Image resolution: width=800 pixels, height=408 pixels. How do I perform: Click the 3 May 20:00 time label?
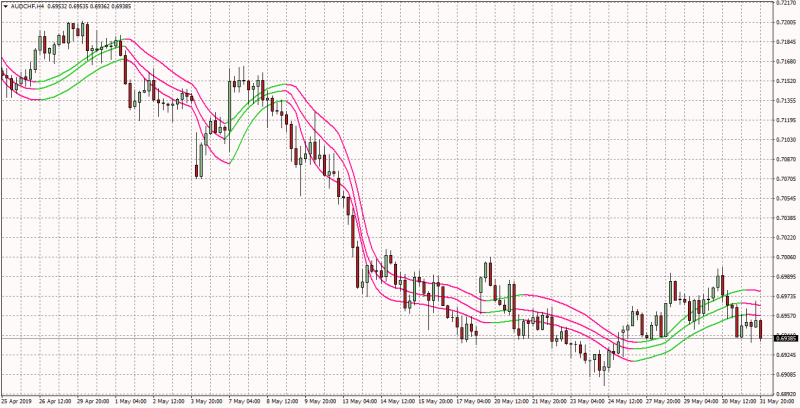pyautogui.click(x=209, y=403)
